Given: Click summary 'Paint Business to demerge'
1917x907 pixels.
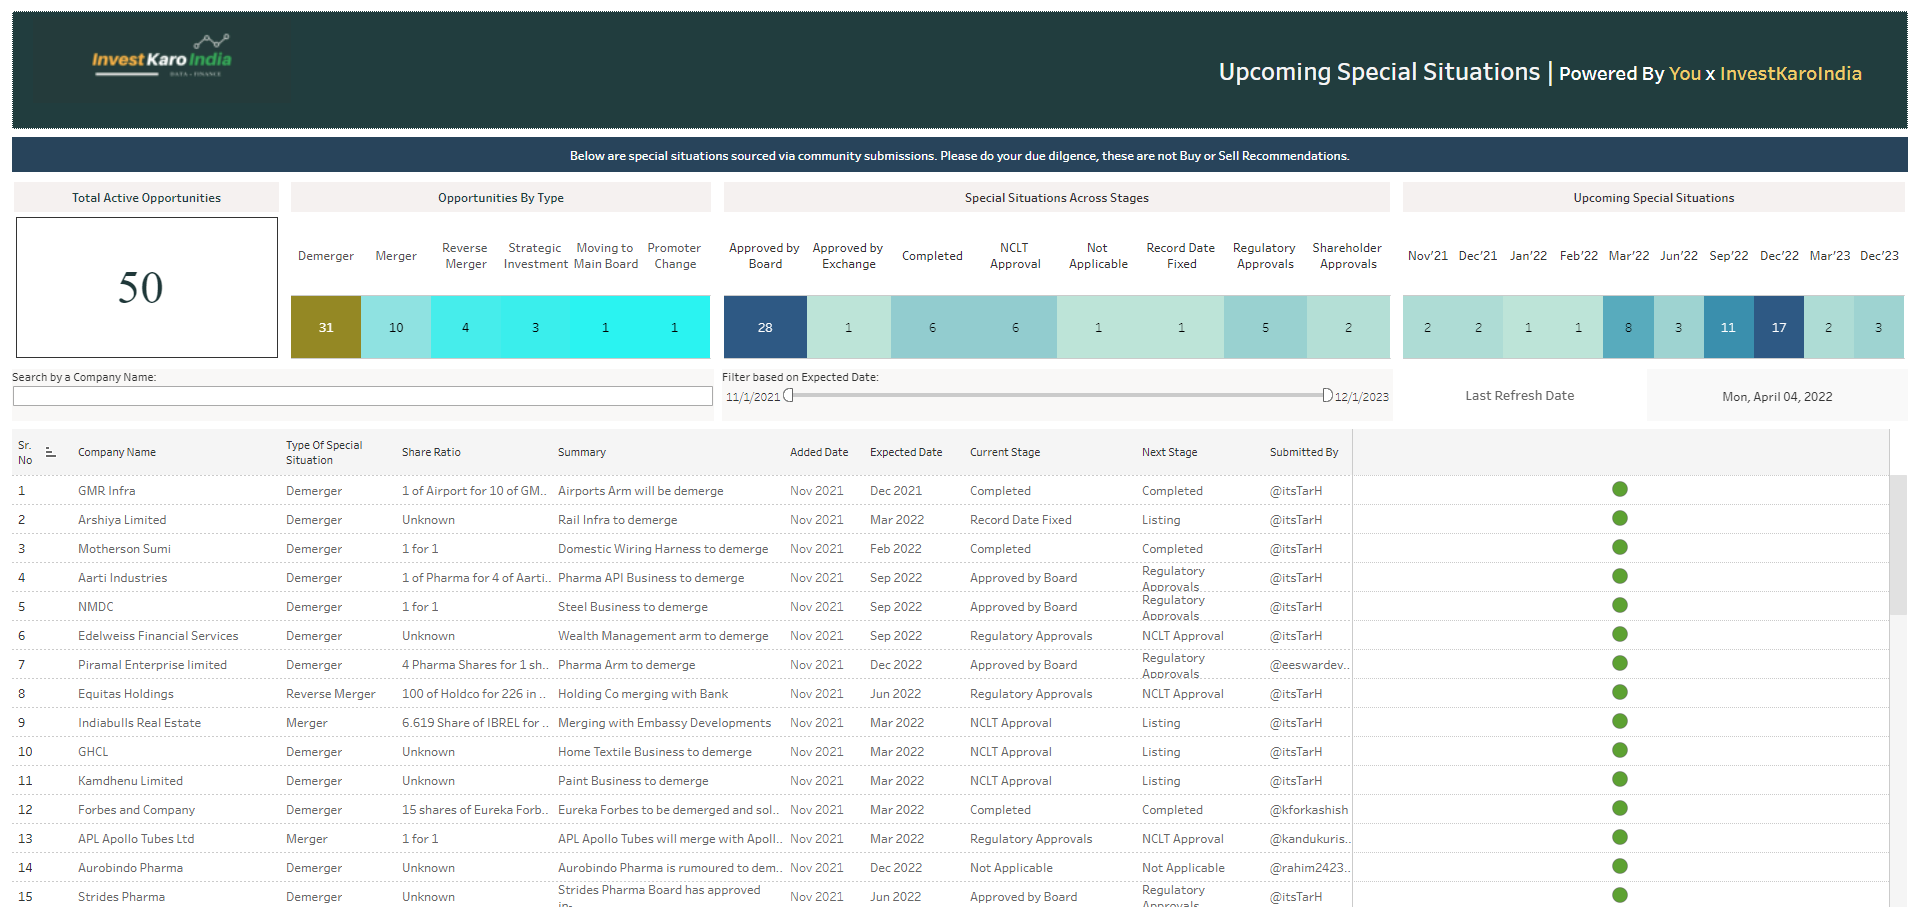Looking at the screenshot, I should [x=633, y=781].
